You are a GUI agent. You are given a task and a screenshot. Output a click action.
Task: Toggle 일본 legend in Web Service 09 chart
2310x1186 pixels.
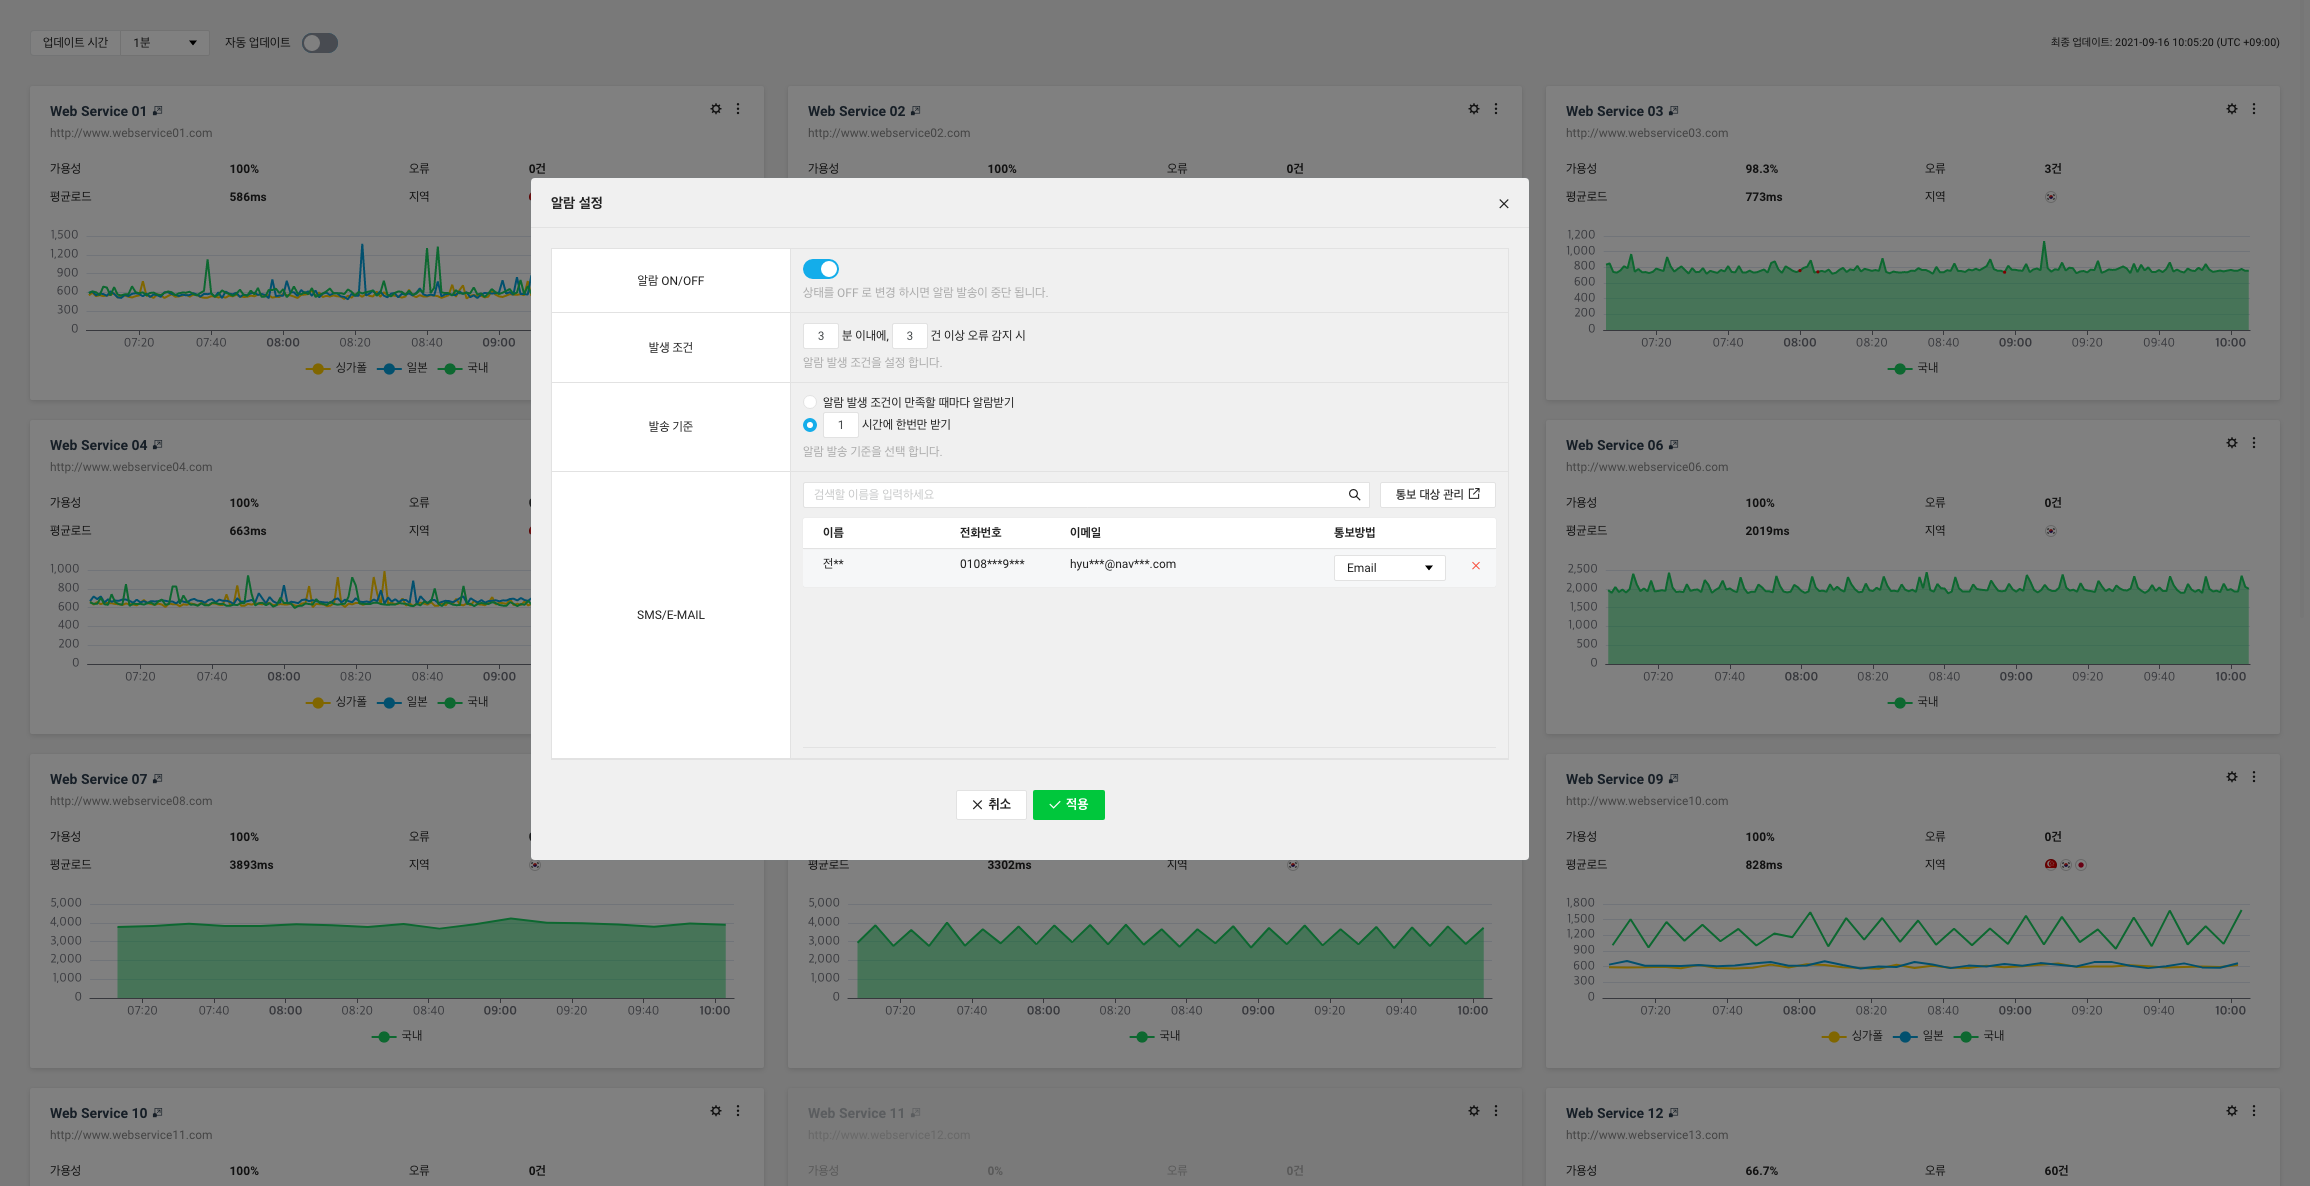pos(1919,1036)
